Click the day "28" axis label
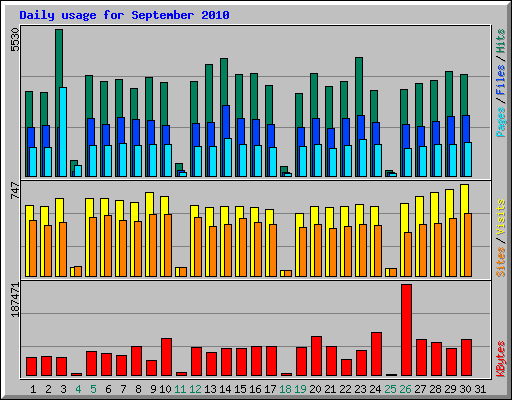The image size is (512, 400). (435, 389)
